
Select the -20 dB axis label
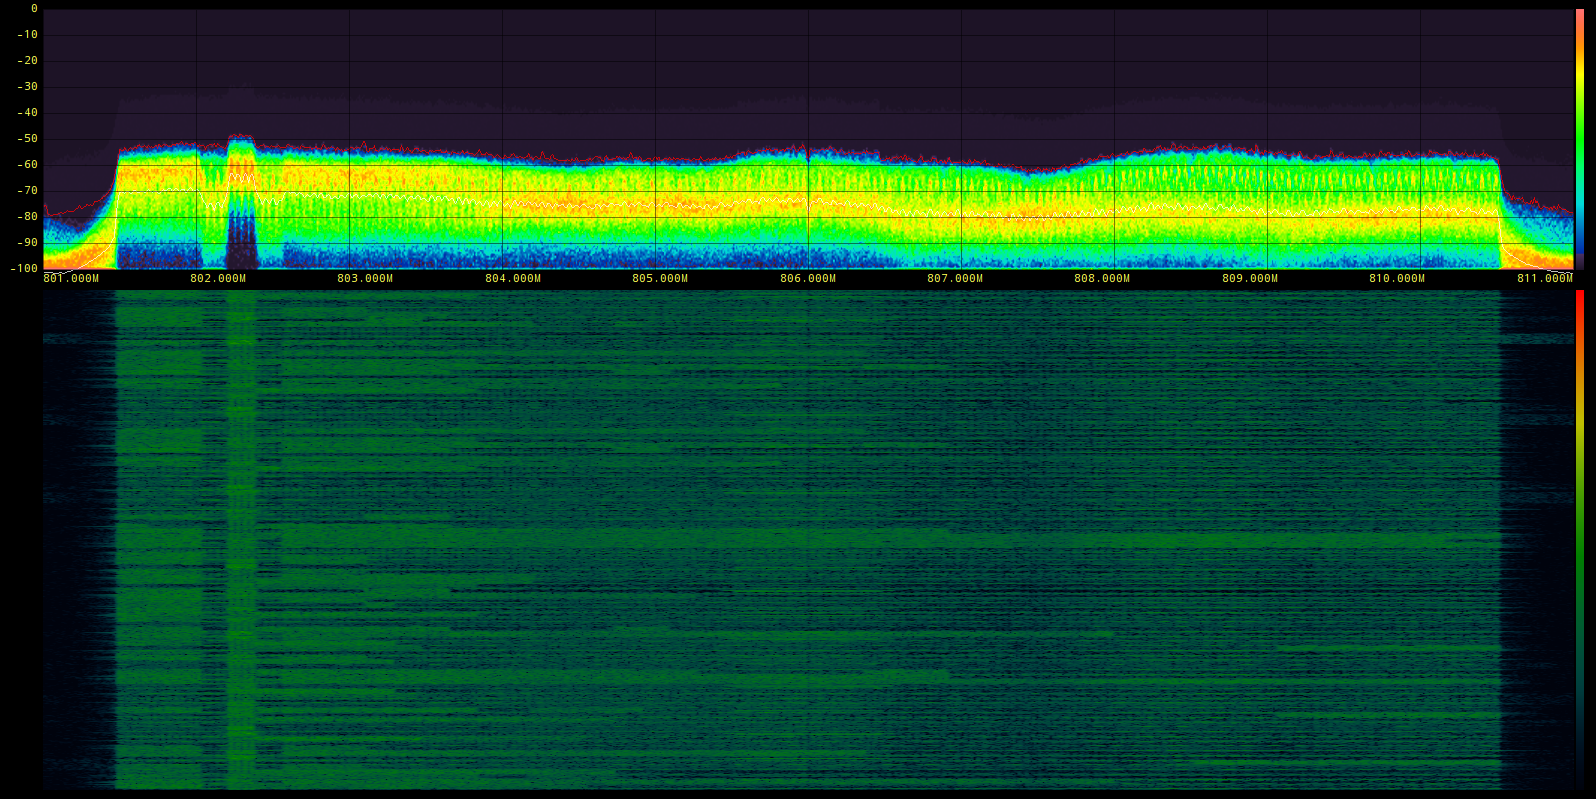(x=28, y=60)
